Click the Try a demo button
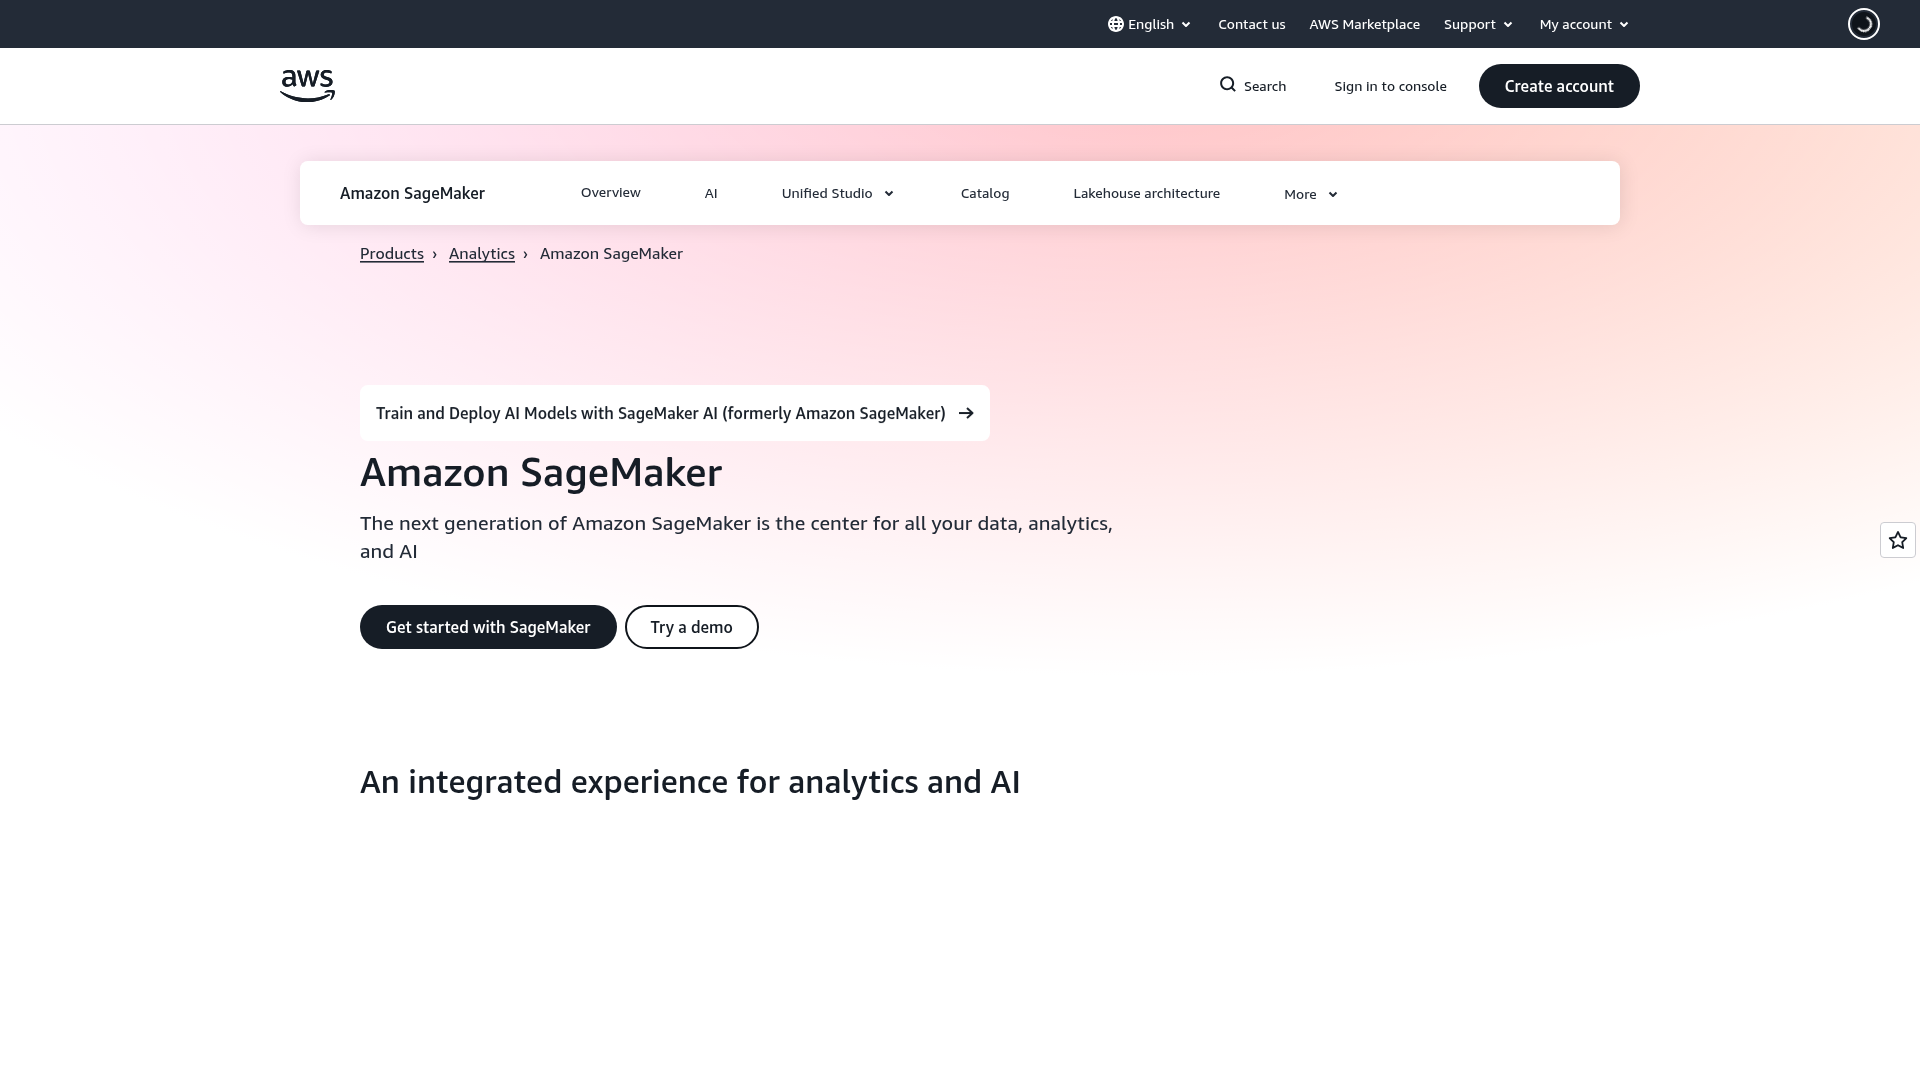This screenshot has height=1080, width=1920. [691, 626]
